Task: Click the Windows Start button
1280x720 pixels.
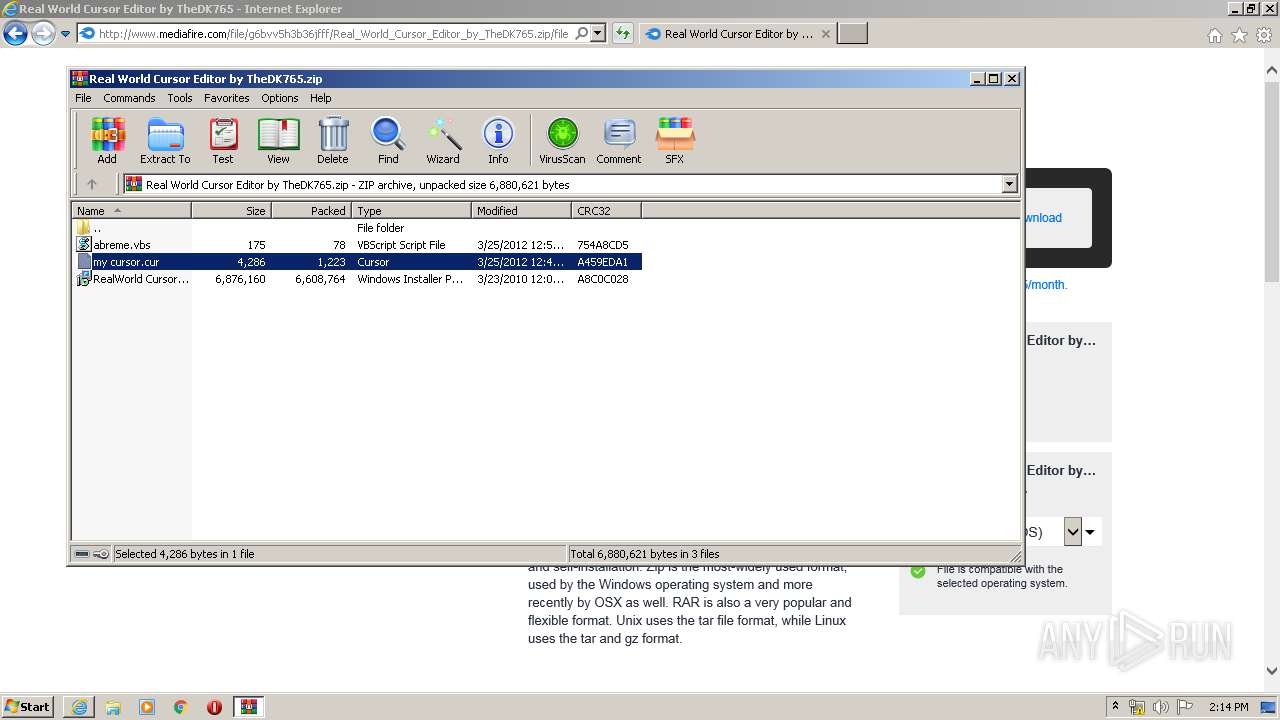Action: [x=28, y=706]
